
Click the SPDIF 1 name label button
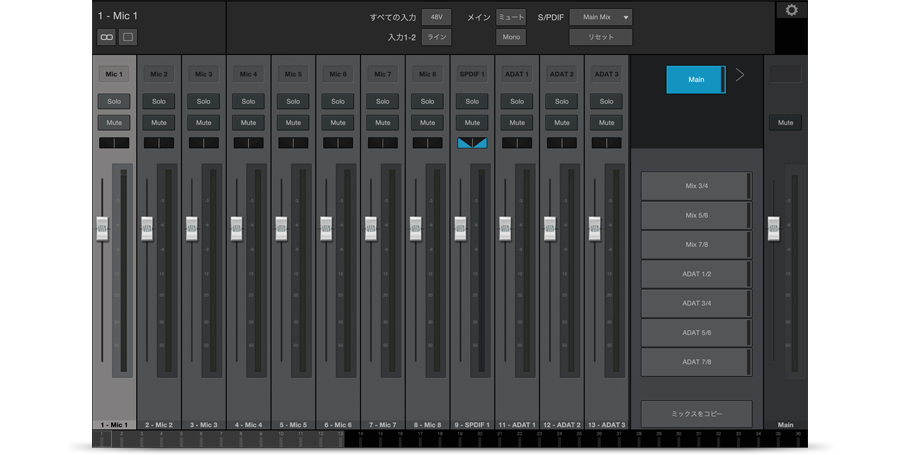point(472,74)
